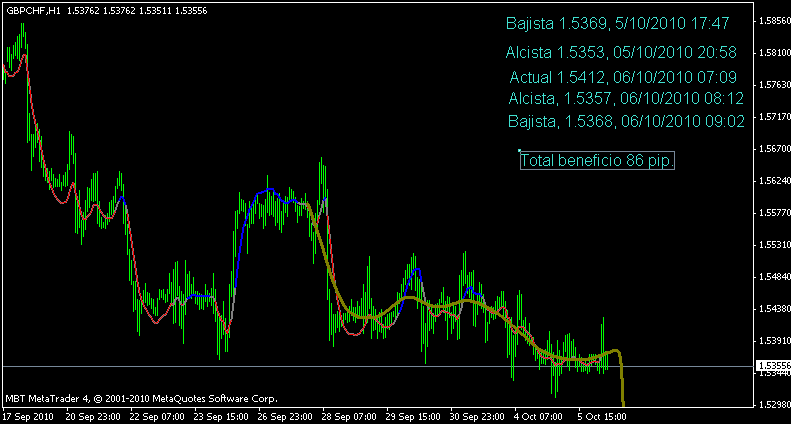
Task: Click the "28 Sep 07:00" time axis label
Action: (x=349, y=416)
